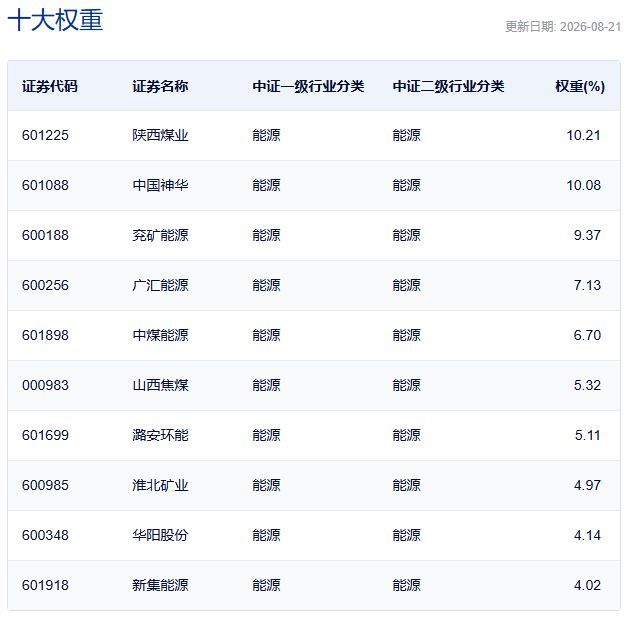This screenshot has height=619, width=628.
Task: Select security code 000983
Action: [x=45, y=386]
